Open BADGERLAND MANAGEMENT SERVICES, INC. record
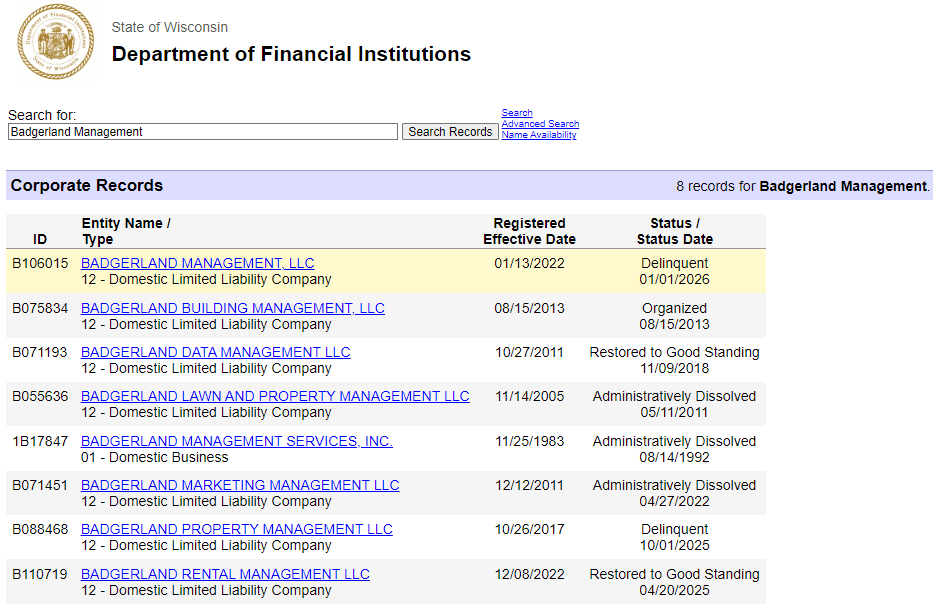Image resolution: width=933 pixels, height=615 pixels. coord(237,441)
